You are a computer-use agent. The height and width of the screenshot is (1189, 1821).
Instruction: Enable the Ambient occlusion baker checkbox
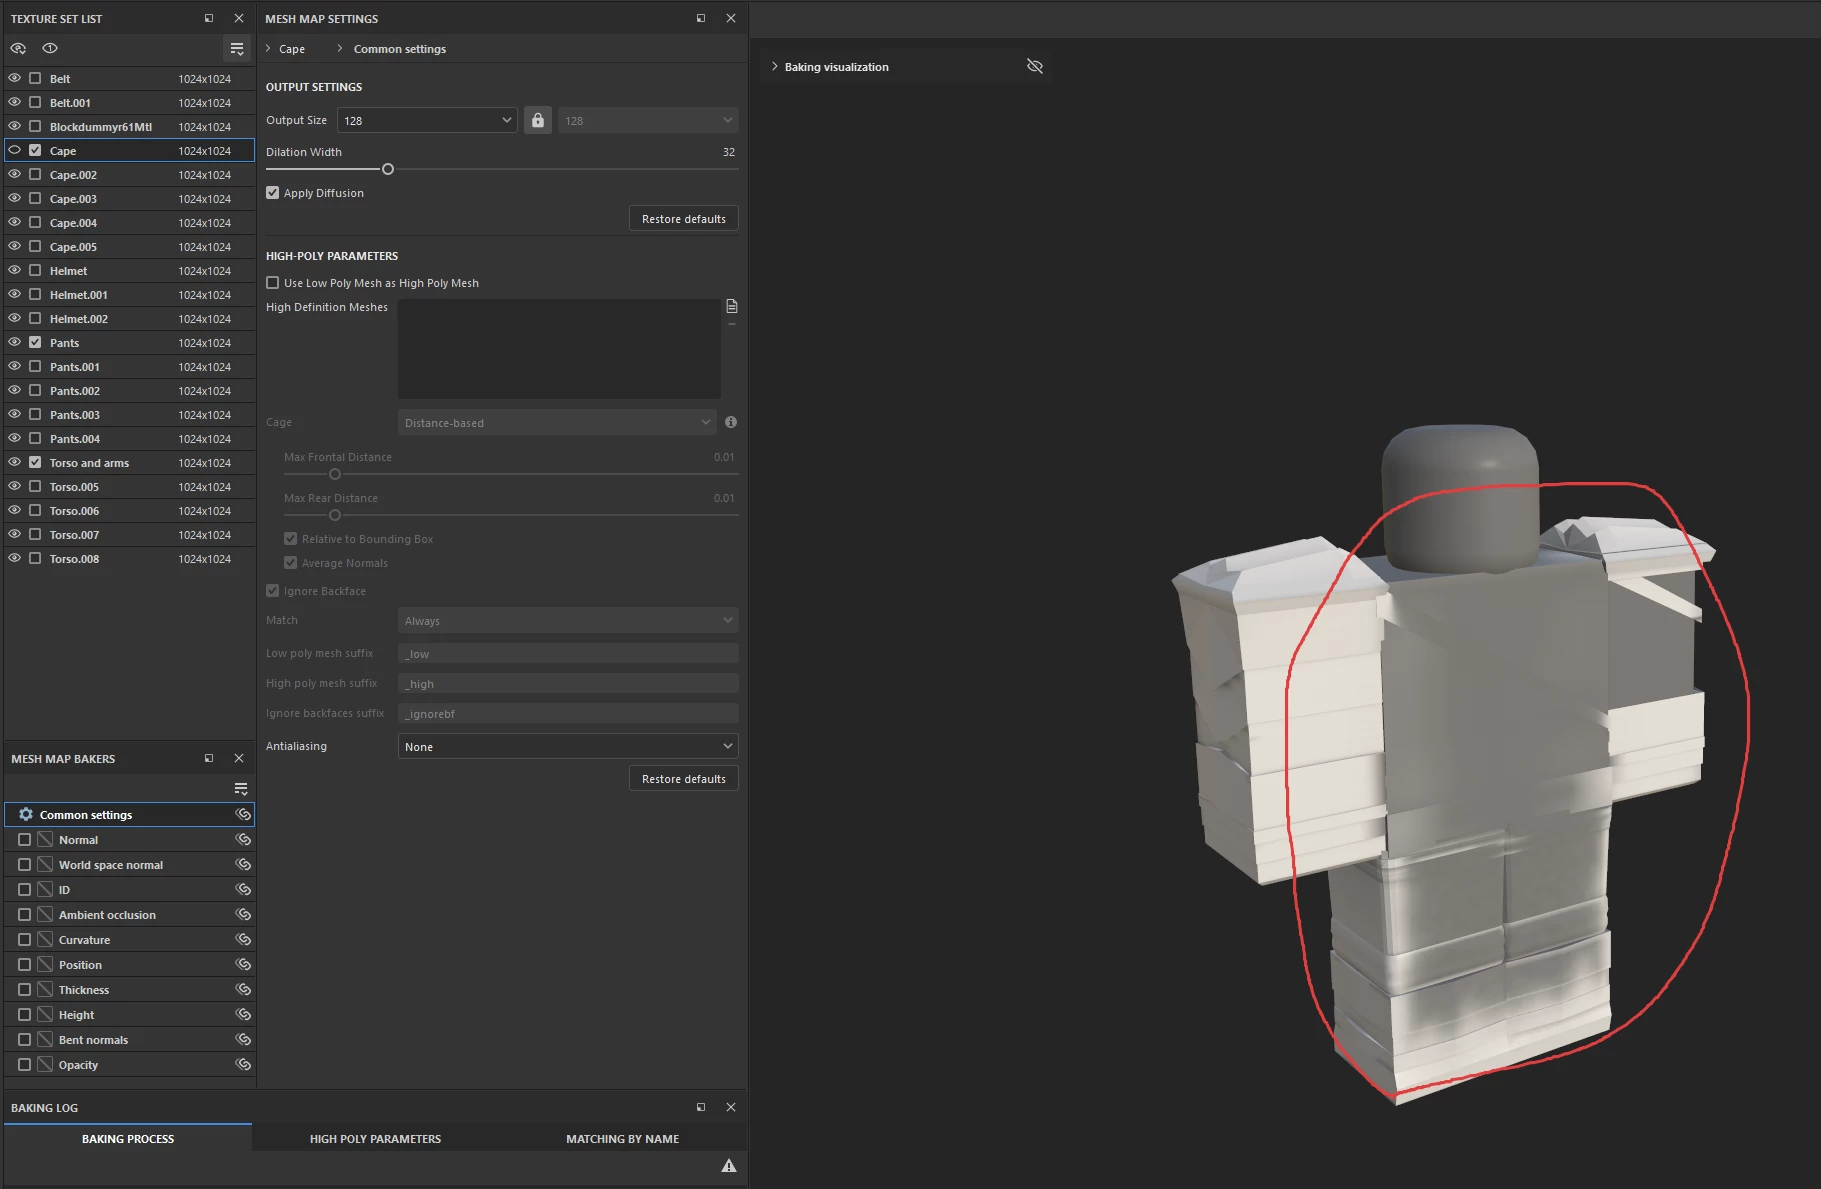pos(25,914)
